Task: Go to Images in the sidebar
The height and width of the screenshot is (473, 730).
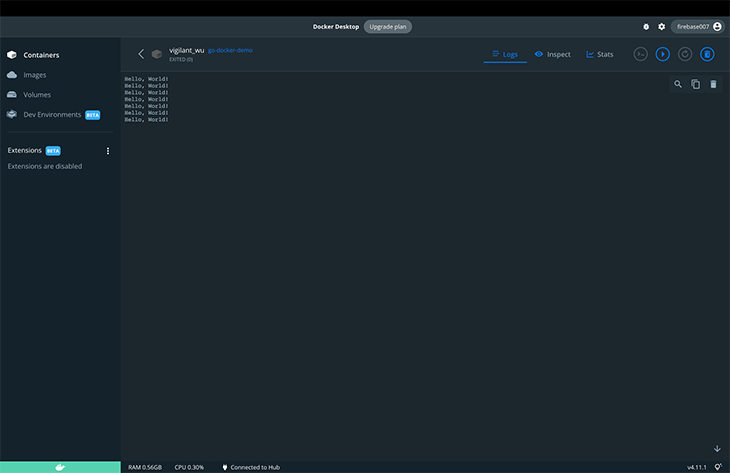Action: pos(35,75)
